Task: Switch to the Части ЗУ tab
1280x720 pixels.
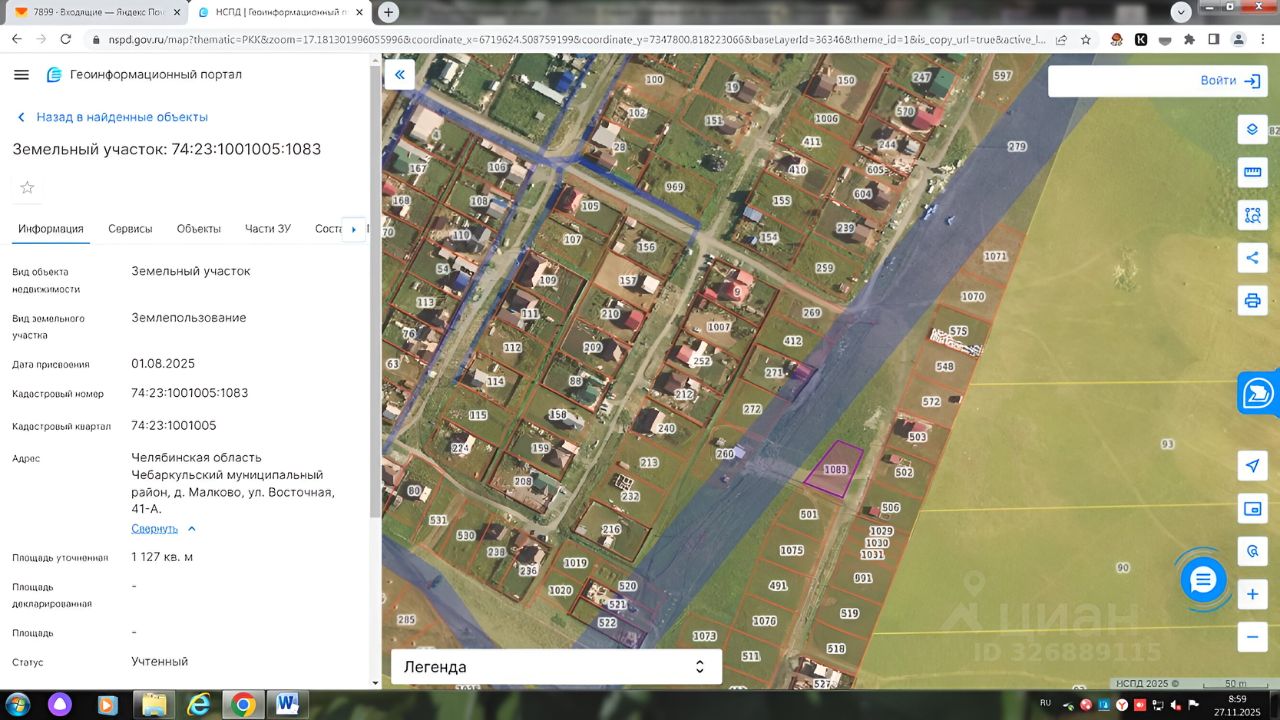Action: pos(268,229)
